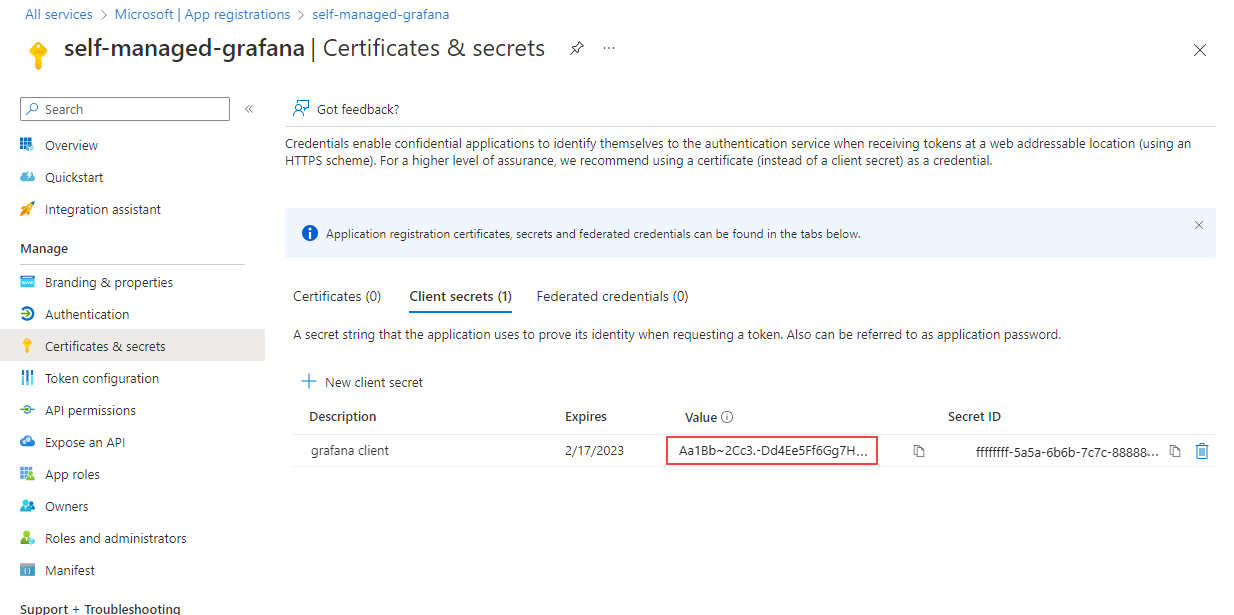Copy the Secret ID to clipboard

click(x=1175, y=451)
